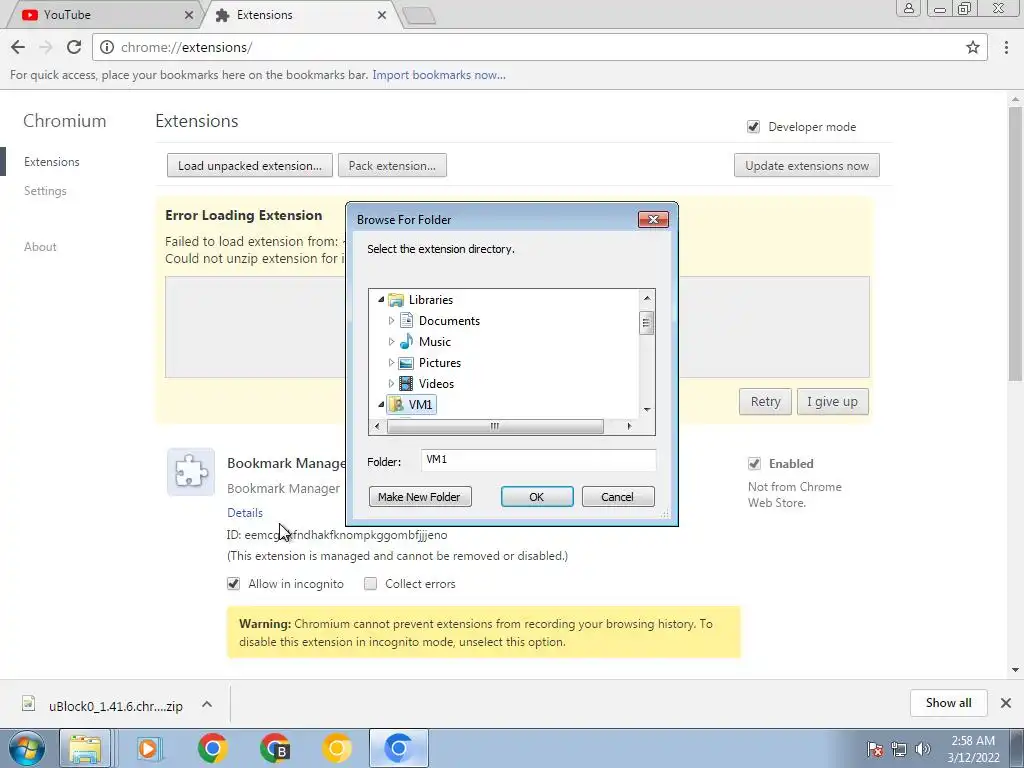Toggle the Developer mode checkbox
This screenshot has width=1024, height=768.
click(753, 127)
